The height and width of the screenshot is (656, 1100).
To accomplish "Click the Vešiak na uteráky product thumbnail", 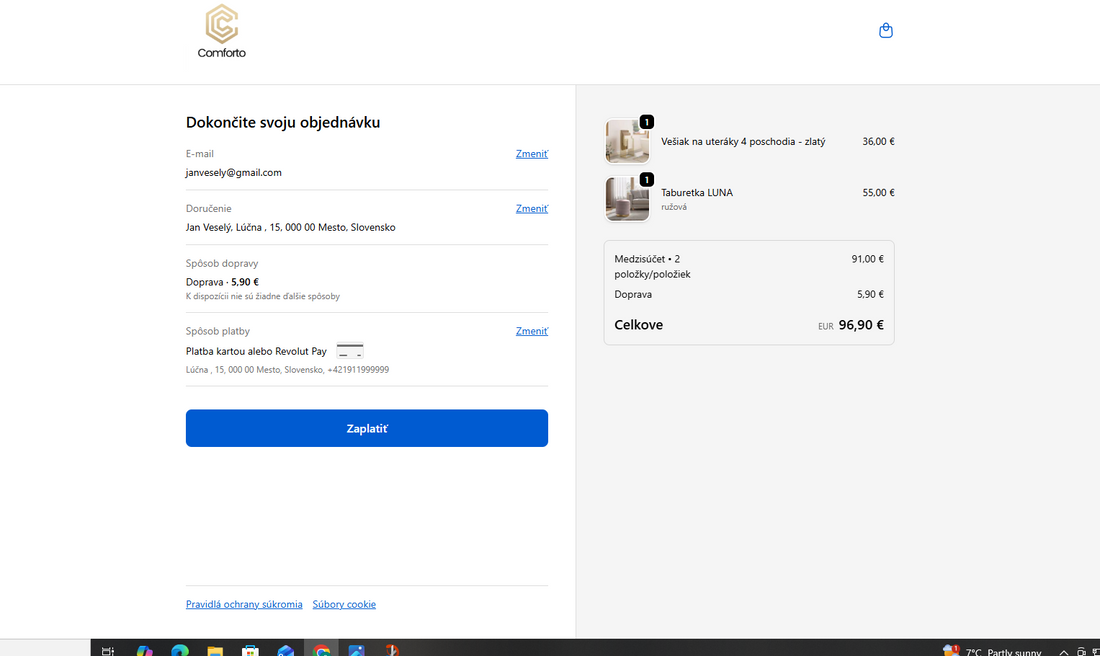I will pyautogui.click(x=627, y=142).
